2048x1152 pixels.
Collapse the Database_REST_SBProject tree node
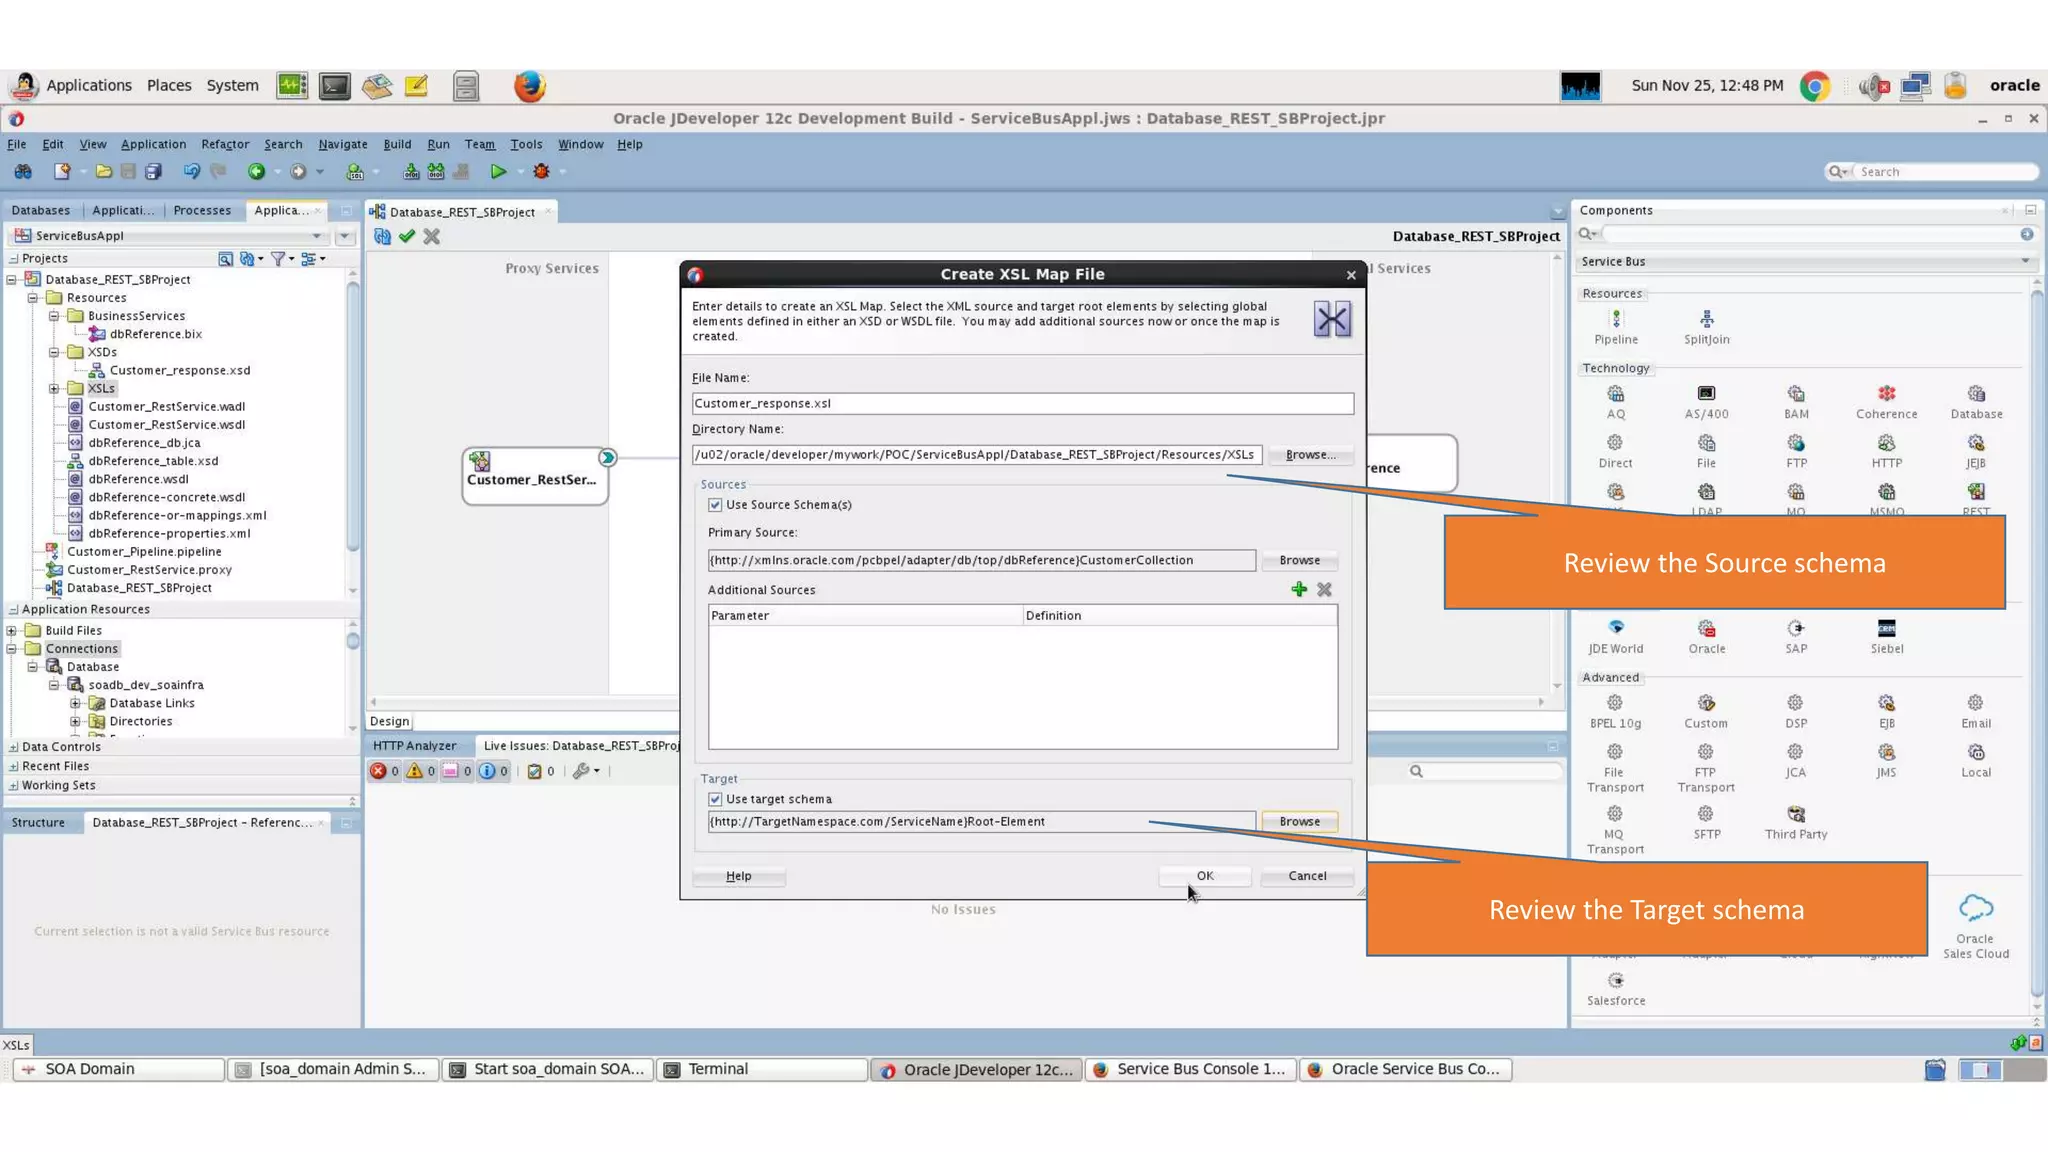point(12,280)
